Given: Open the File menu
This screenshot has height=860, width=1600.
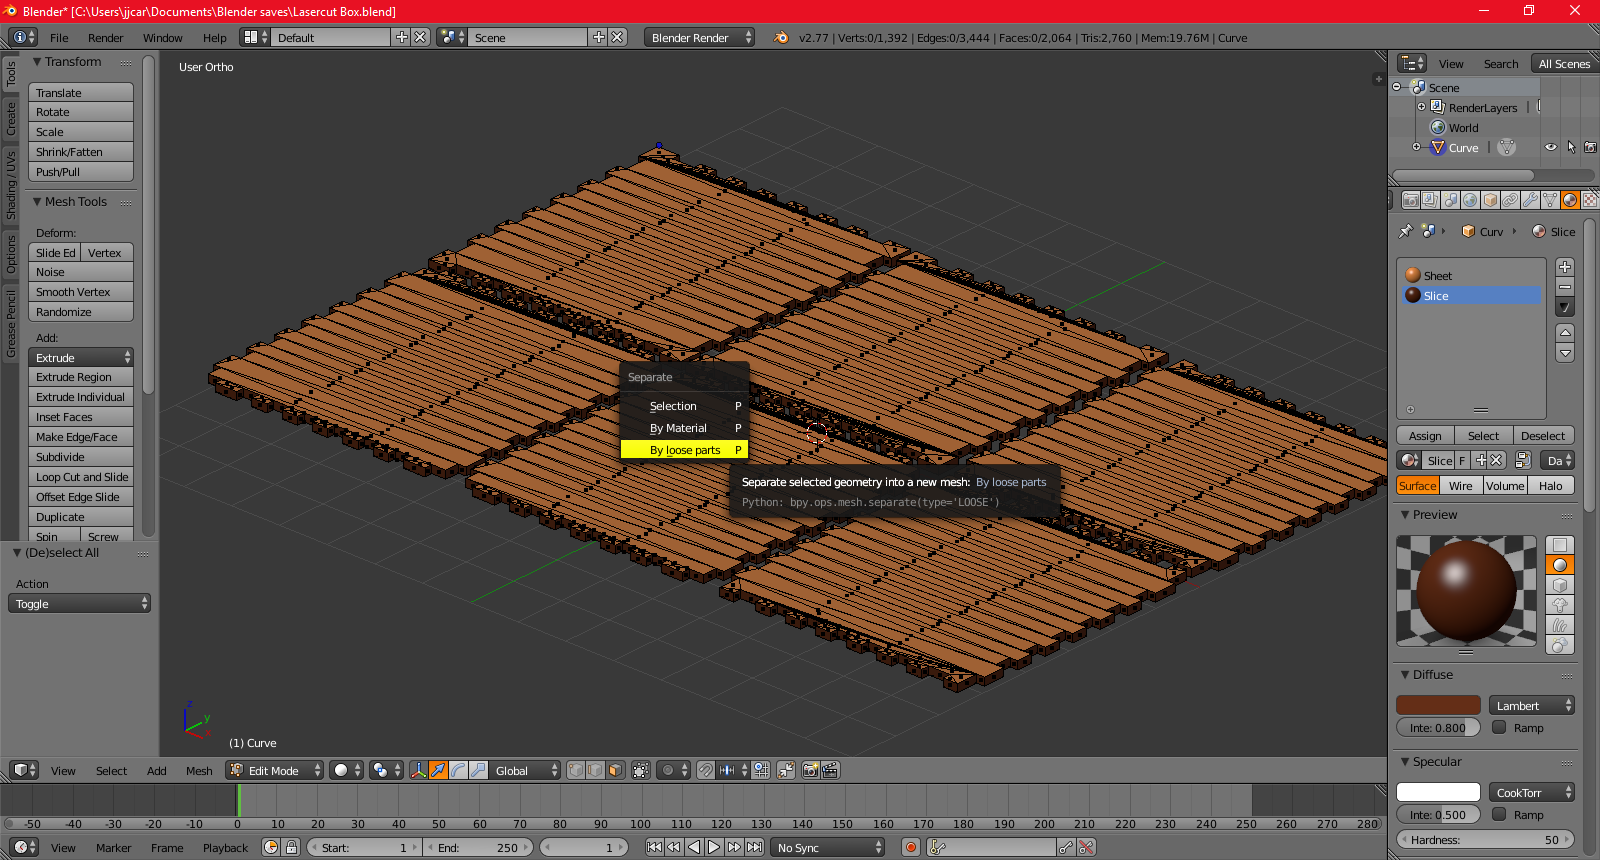Looking at the screenshot, I should coord(59,38).
